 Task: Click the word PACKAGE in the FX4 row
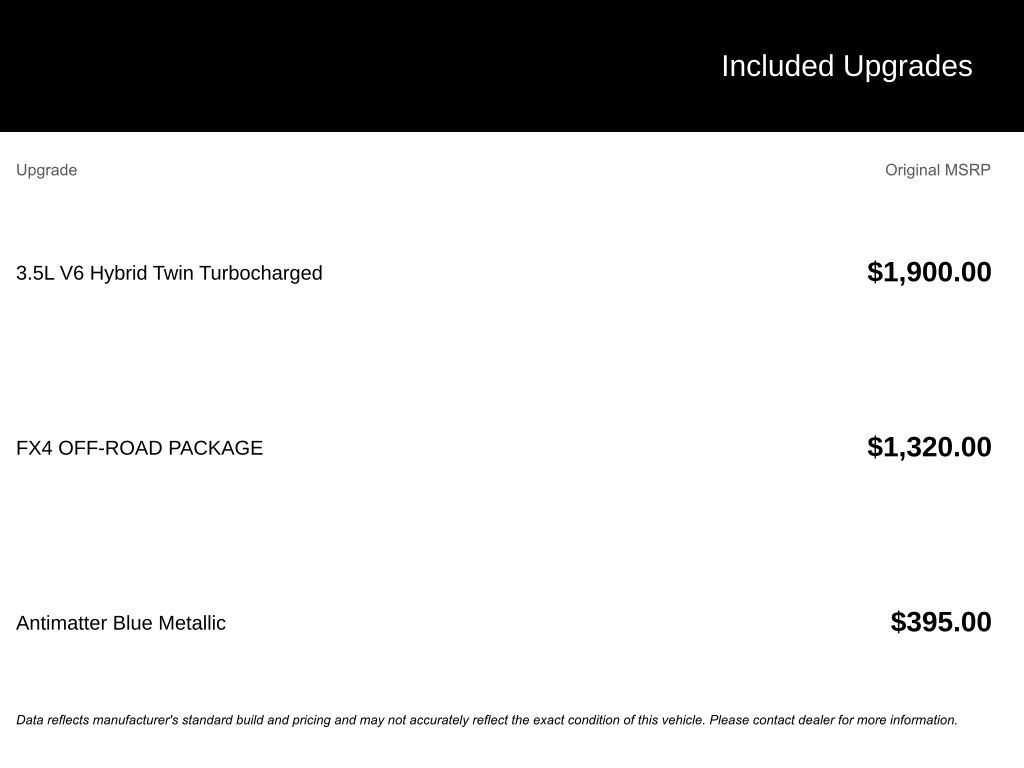point(215,448)
